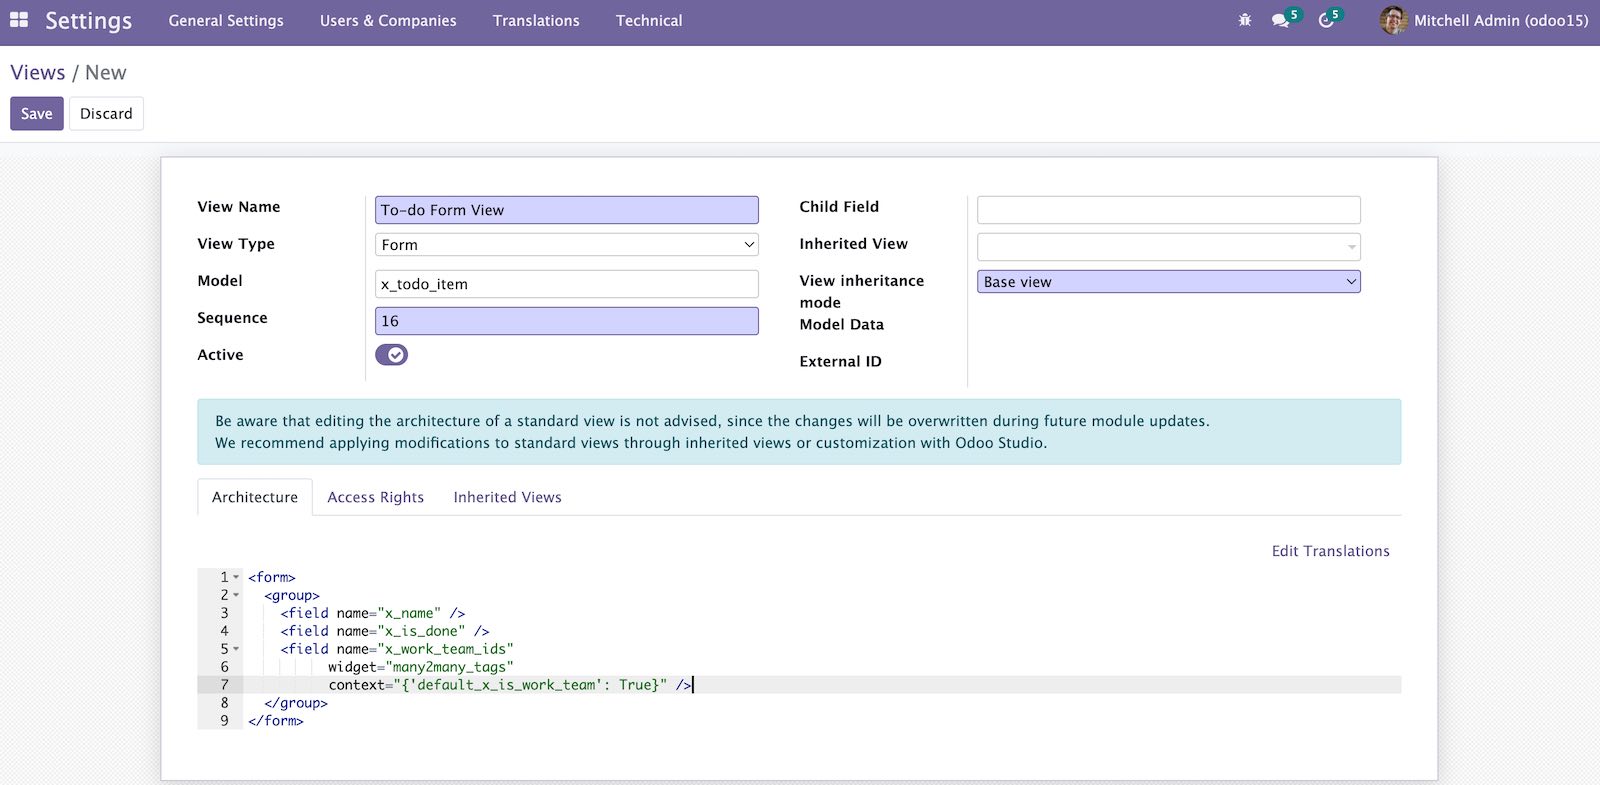The width and height of the screenshot is (1600, 785).
Task: Collapse the form tag fold arrow on line 1
Action: point(236,577)
